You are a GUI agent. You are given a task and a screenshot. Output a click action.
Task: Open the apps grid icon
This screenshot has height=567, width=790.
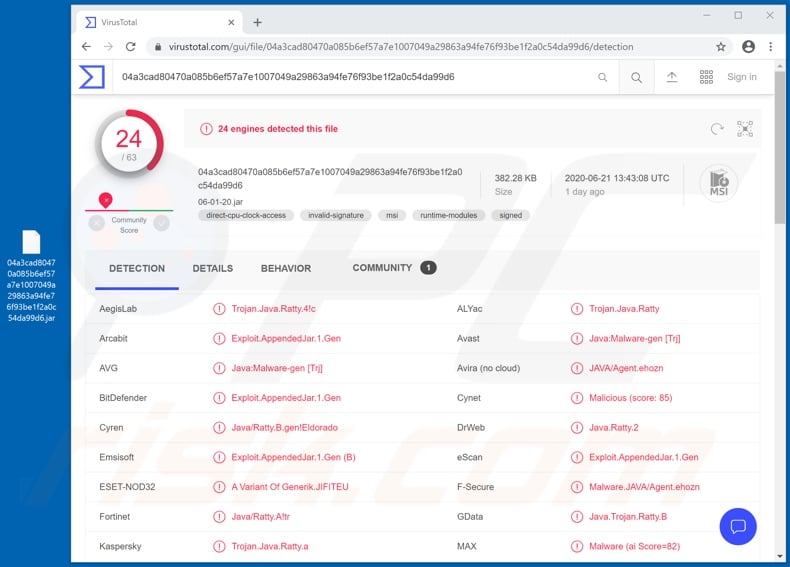pyautogui.click(x=706, y=77)
